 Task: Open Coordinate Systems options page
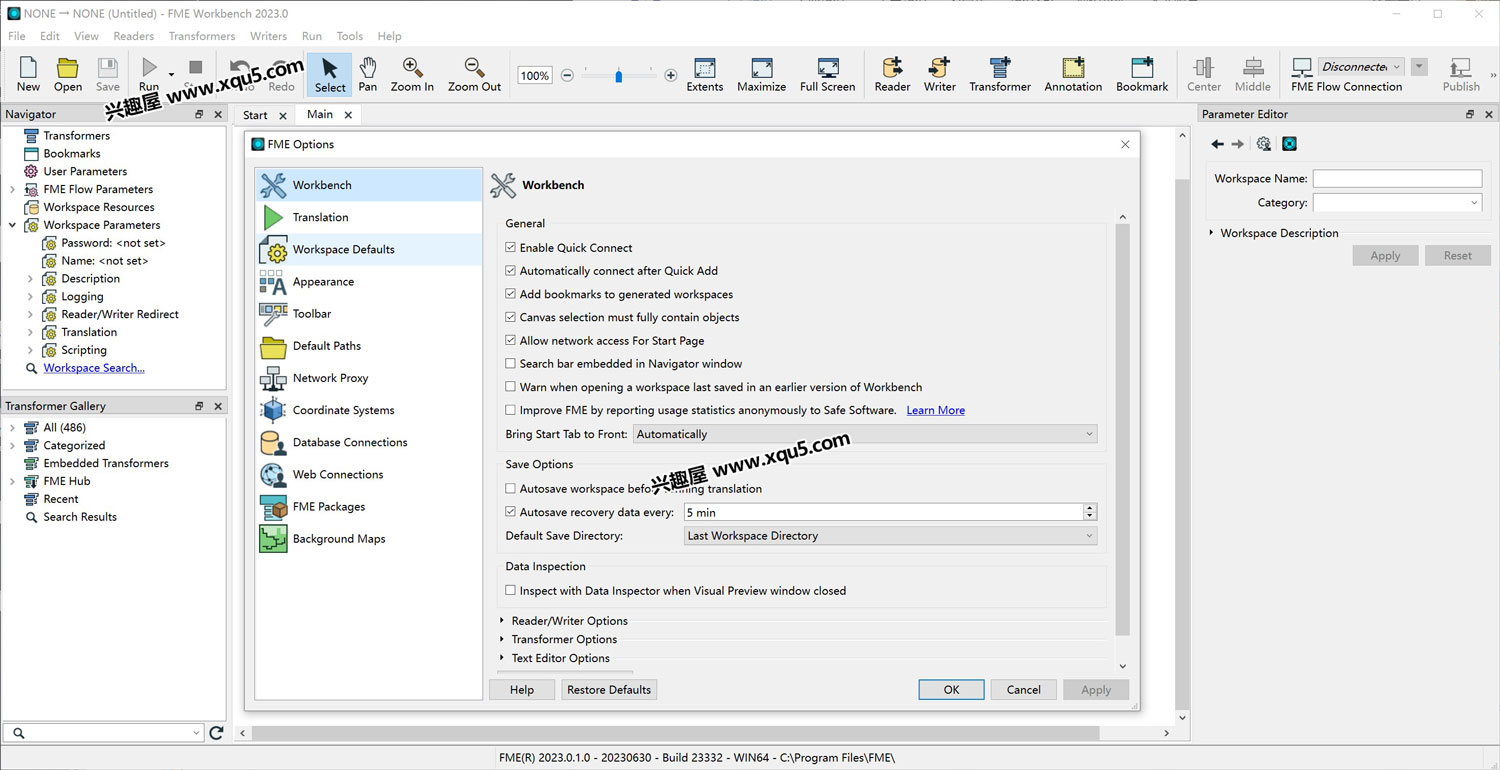(x=369, y=410)
